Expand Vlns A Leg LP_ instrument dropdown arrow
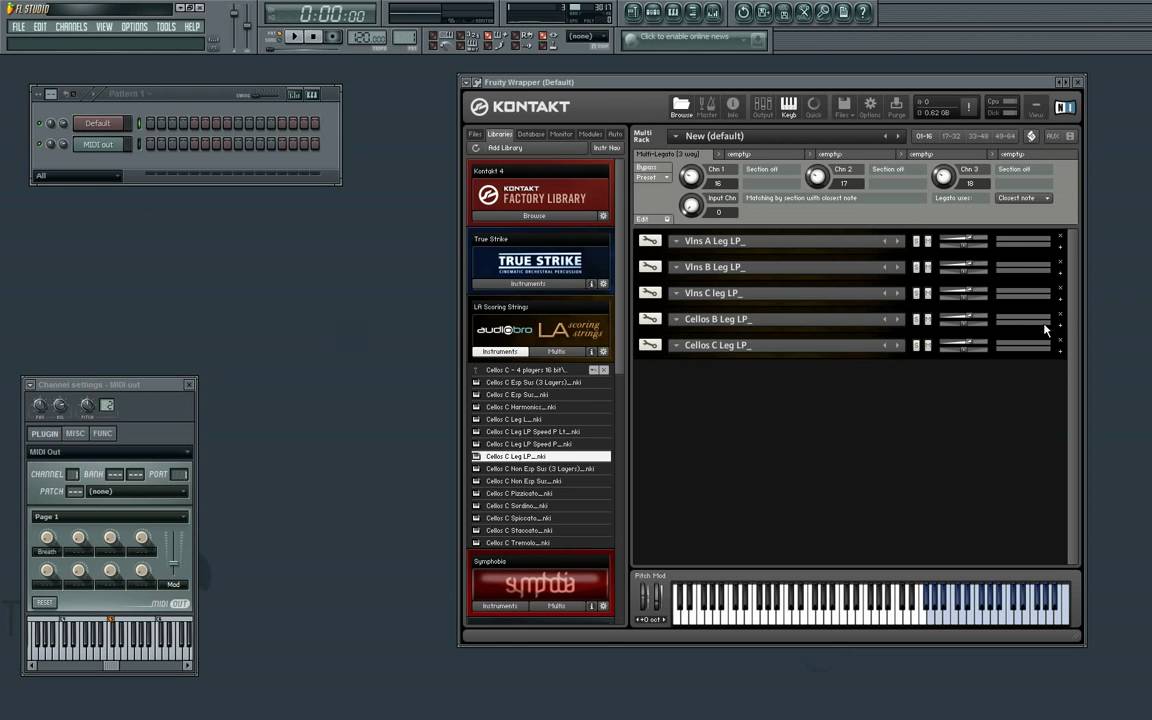 coord(676,241)
